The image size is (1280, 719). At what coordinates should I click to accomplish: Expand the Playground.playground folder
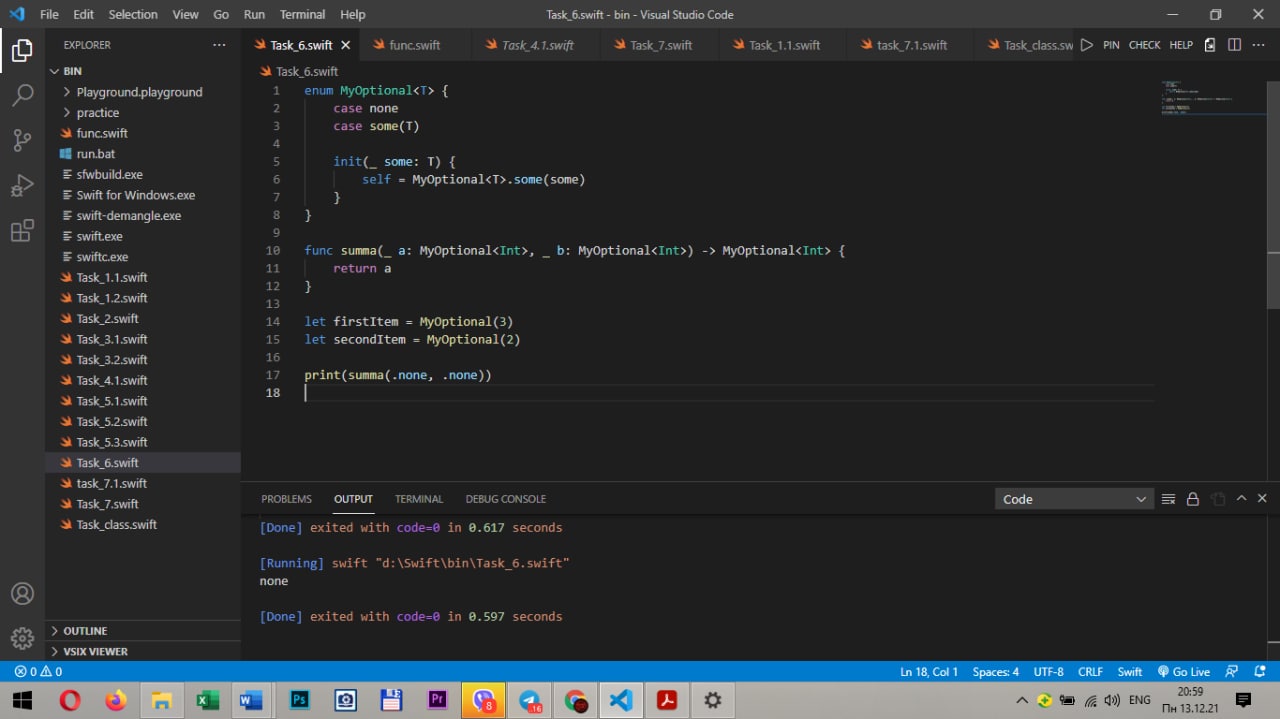139,92
